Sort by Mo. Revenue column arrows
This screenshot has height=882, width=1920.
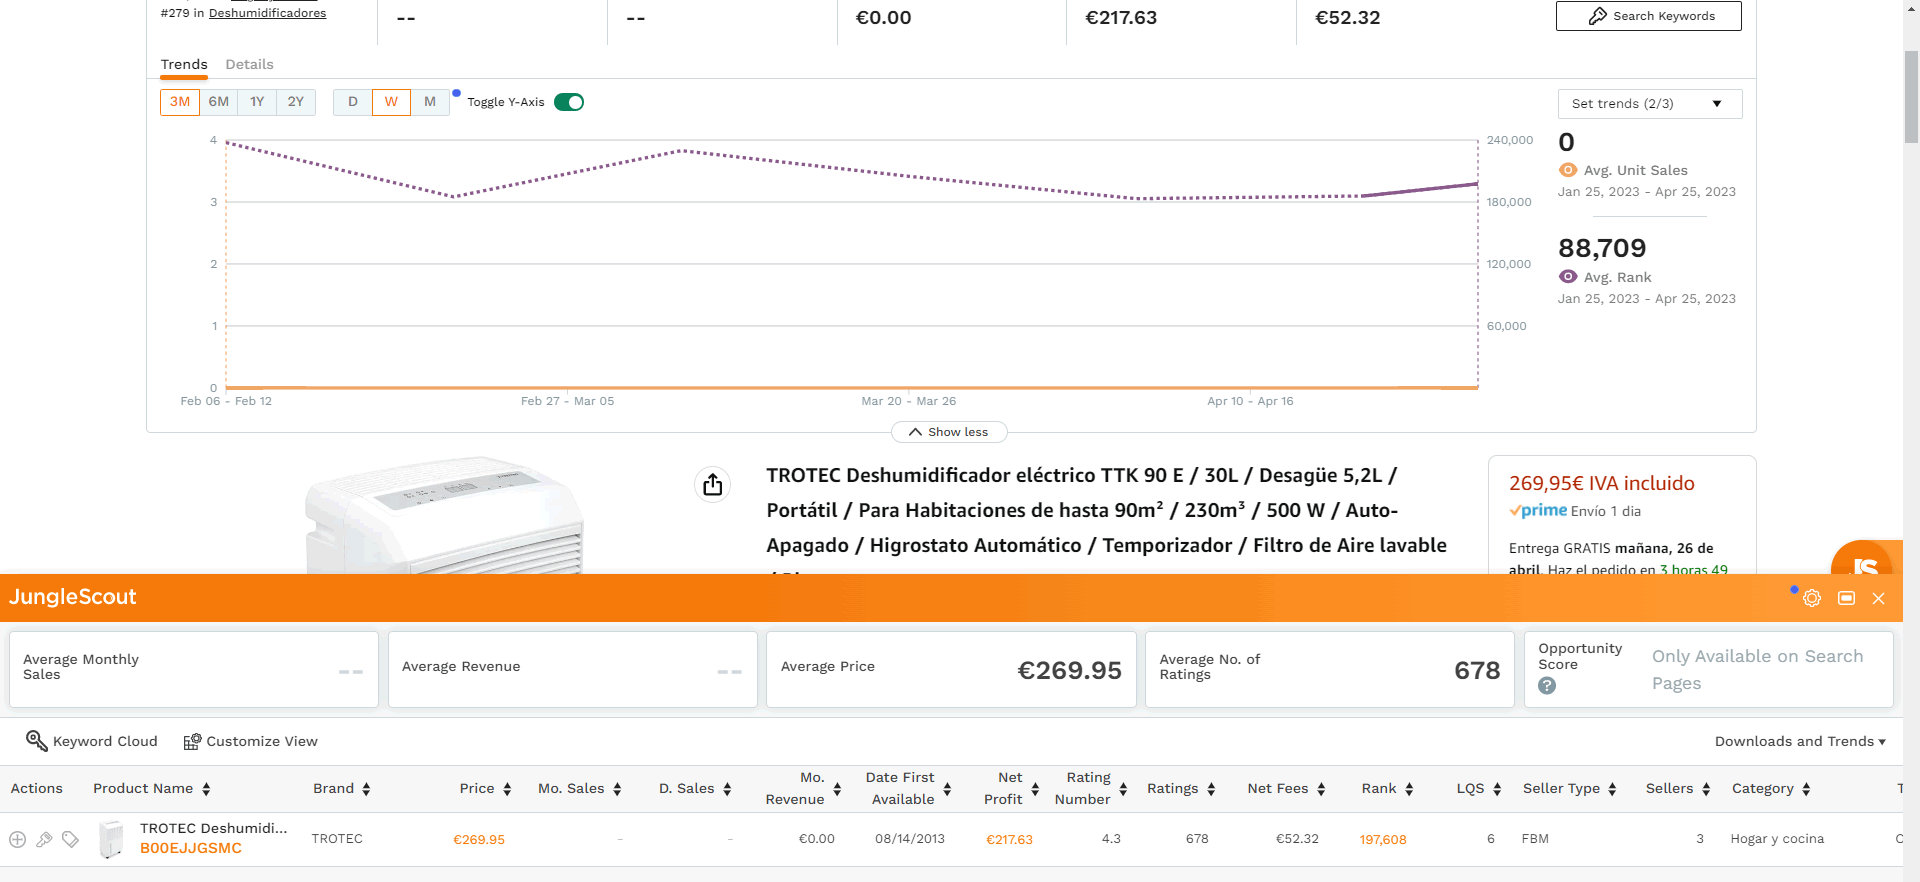point(837,789)
